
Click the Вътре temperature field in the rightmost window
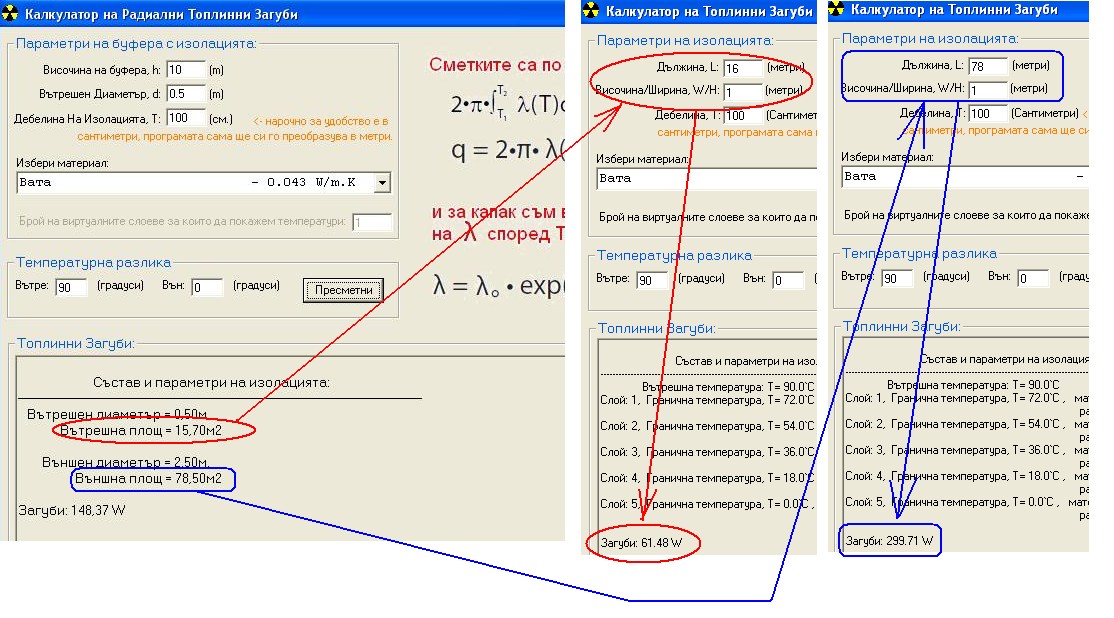(896, 278)
